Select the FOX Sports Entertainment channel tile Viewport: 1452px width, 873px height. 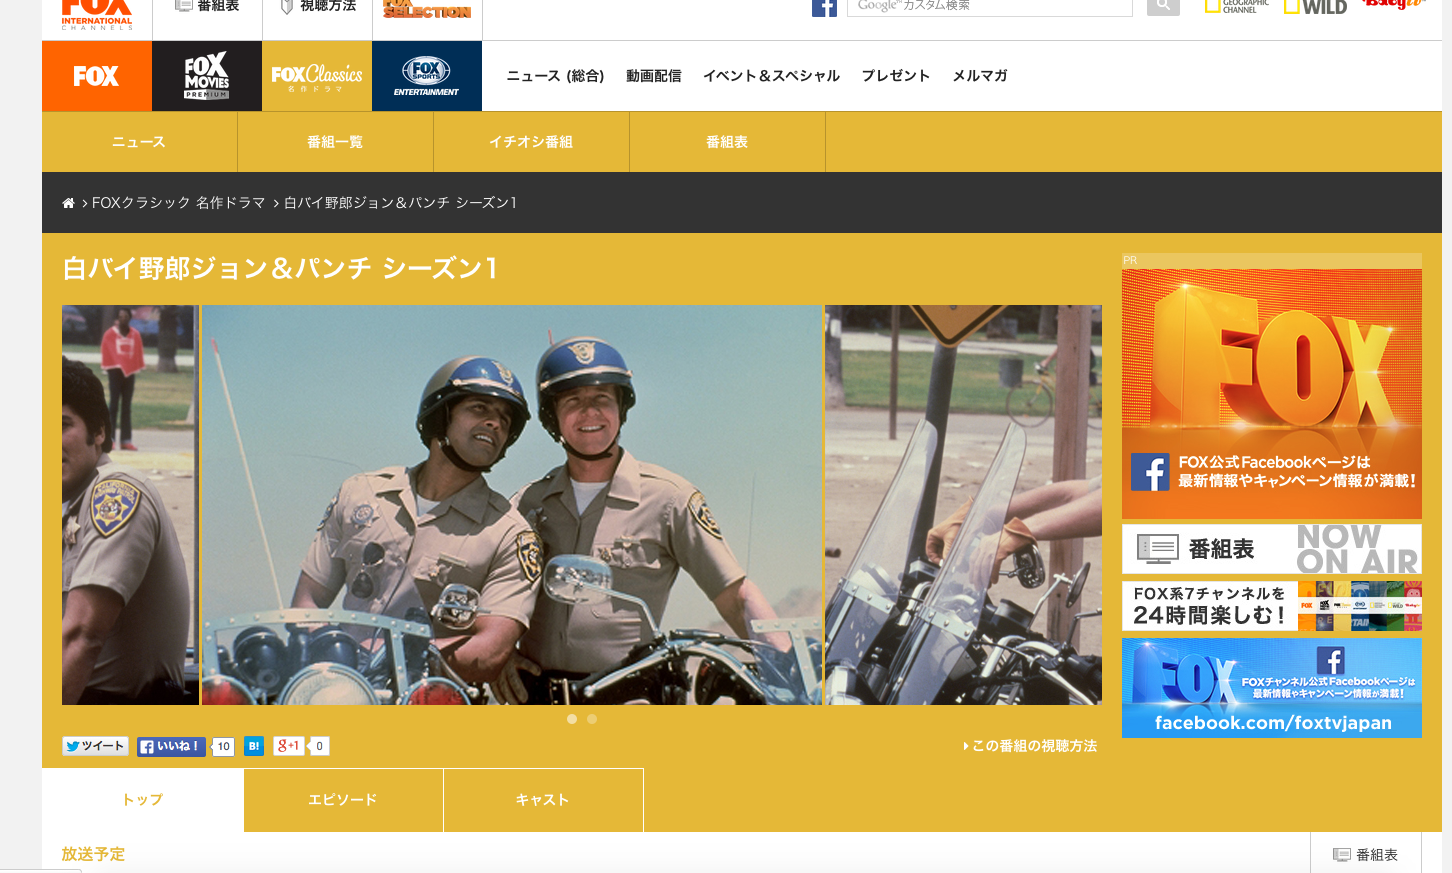pyautogui.click(x=427, y=76)
